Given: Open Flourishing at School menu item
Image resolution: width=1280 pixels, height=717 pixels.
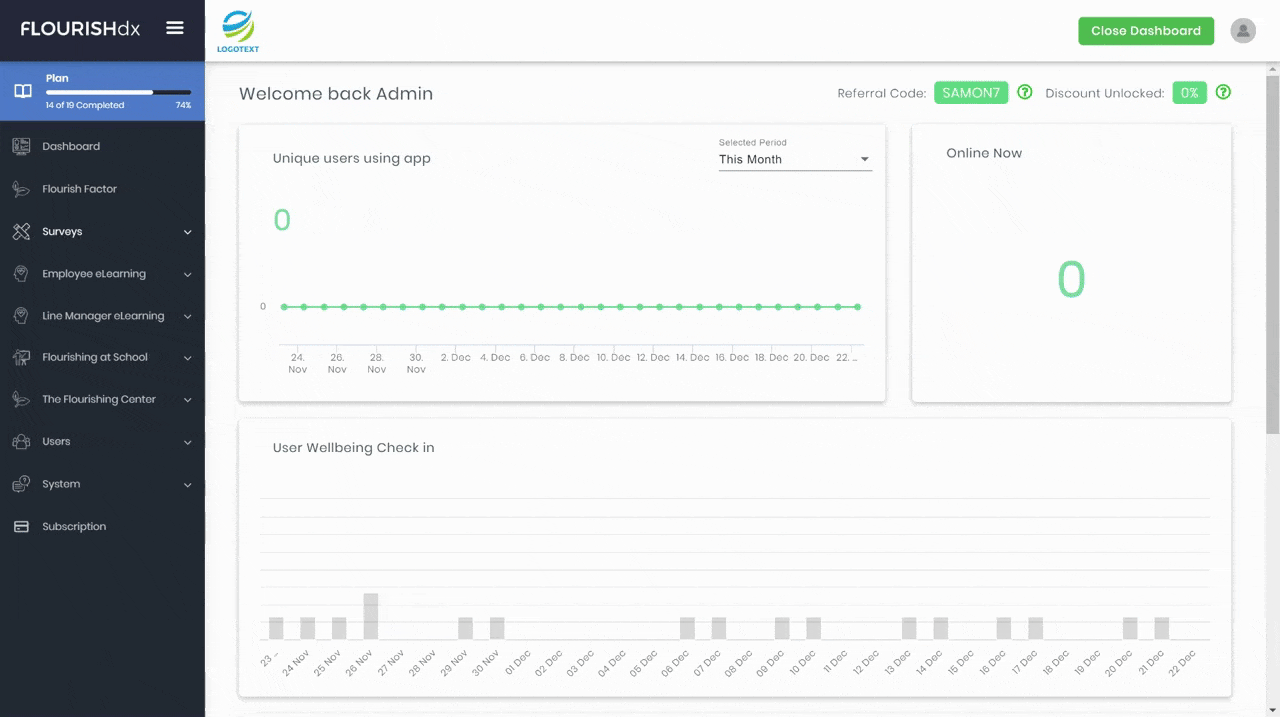Looking at the screenshot, I should coord(102,357).
